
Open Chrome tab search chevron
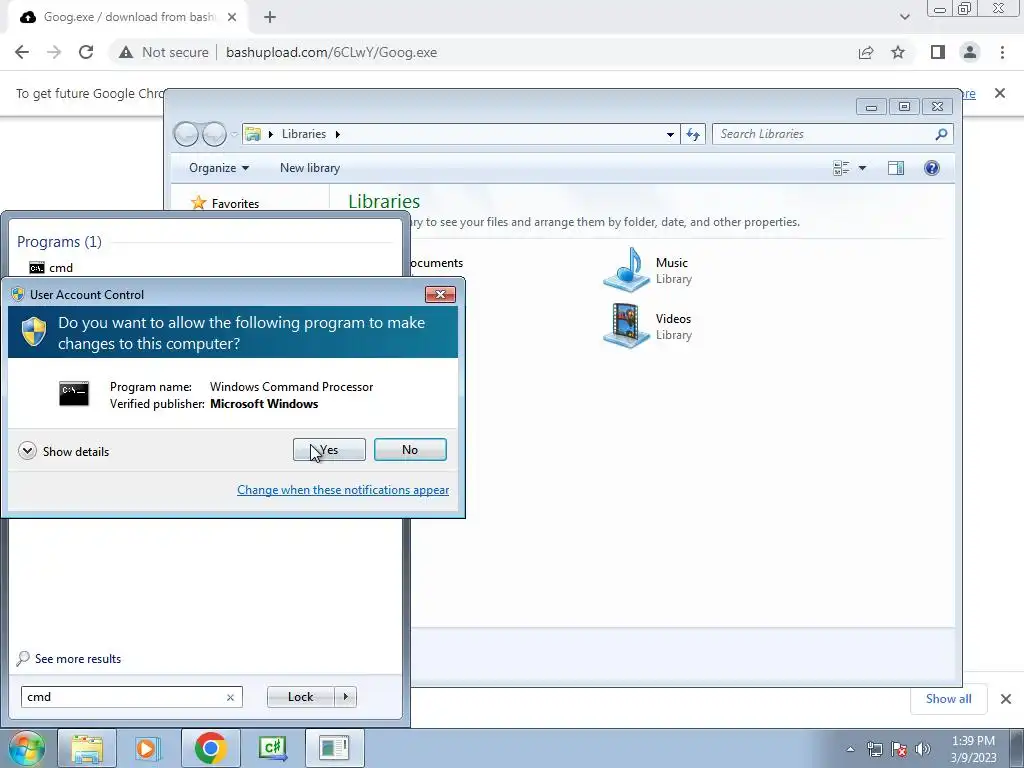[x=904, y=17]
